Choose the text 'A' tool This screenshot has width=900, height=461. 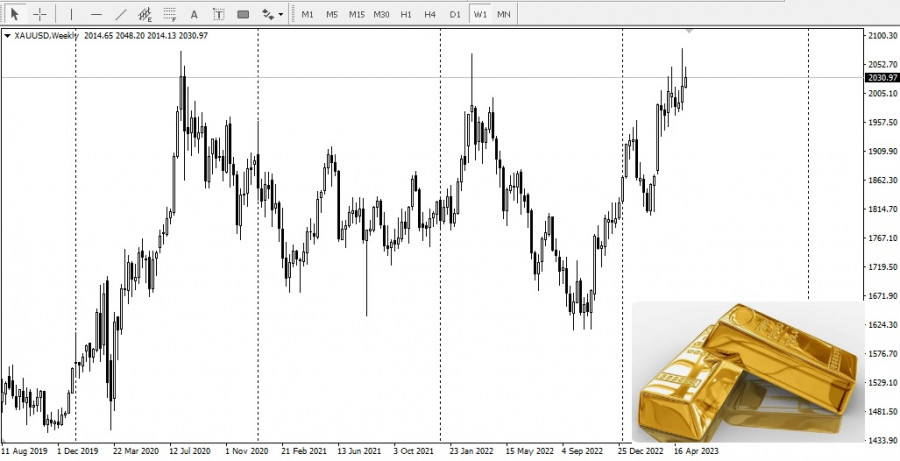tap(194, 14)
